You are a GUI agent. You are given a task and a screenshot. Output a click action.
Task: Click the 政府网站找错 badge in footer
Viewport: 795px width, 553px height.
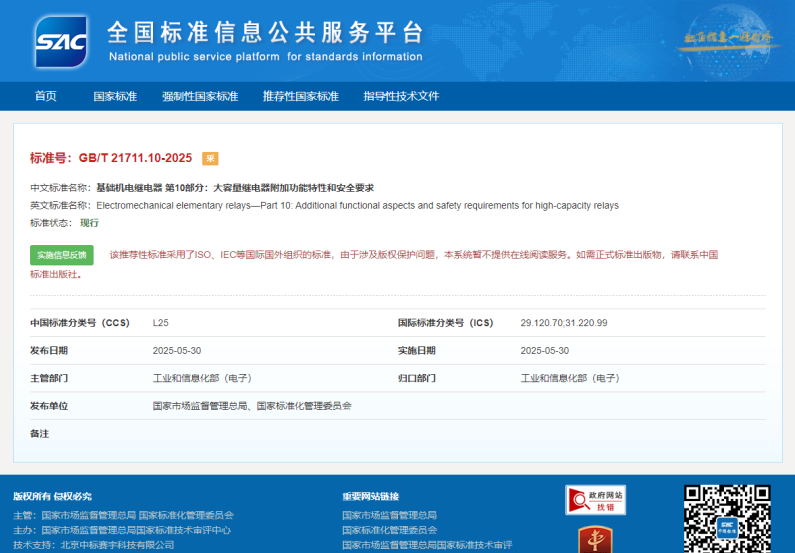(595, 500)
